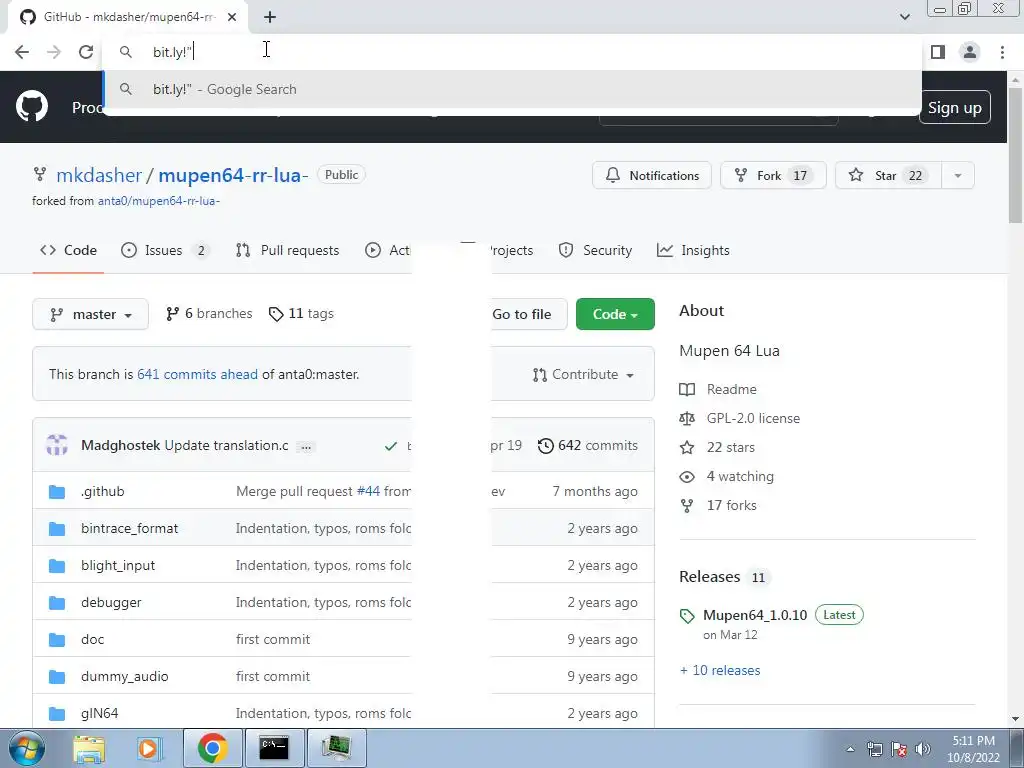This screenshot has width=1024, height=768.
Task: View 642 commits history
Action: [x=588, y=446]
